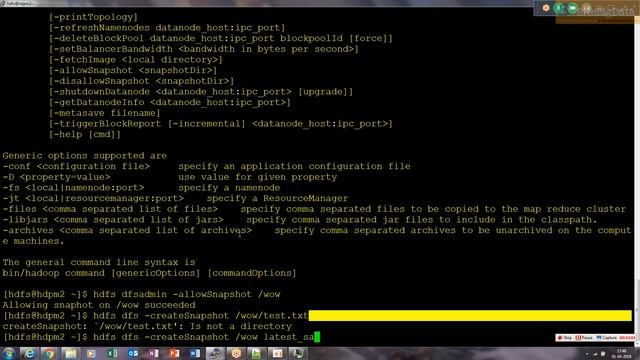Screen dimensions: 640x360
Task: Click the green camera icon in top overlay
Action: (x=572, y=8)
